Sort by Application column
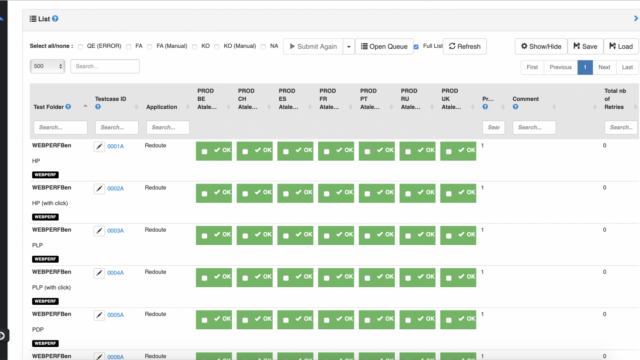 188,107
